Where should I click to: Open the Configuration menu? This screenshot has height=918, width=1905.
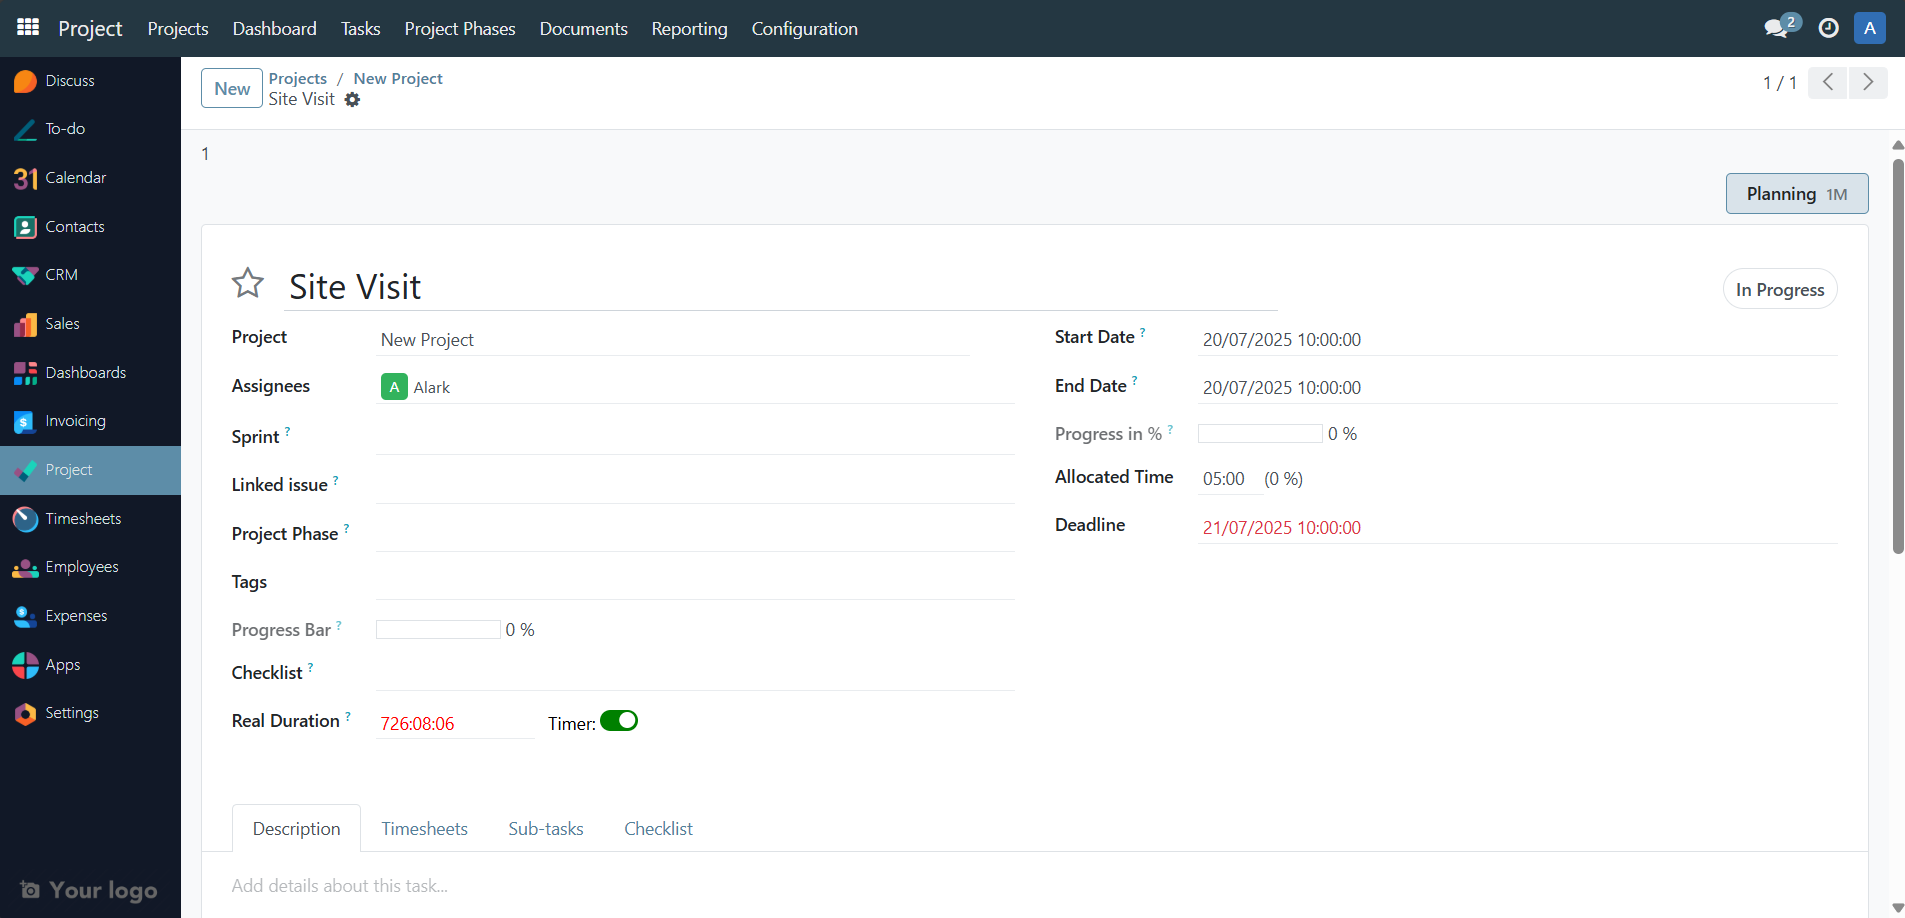coord(804,29)
